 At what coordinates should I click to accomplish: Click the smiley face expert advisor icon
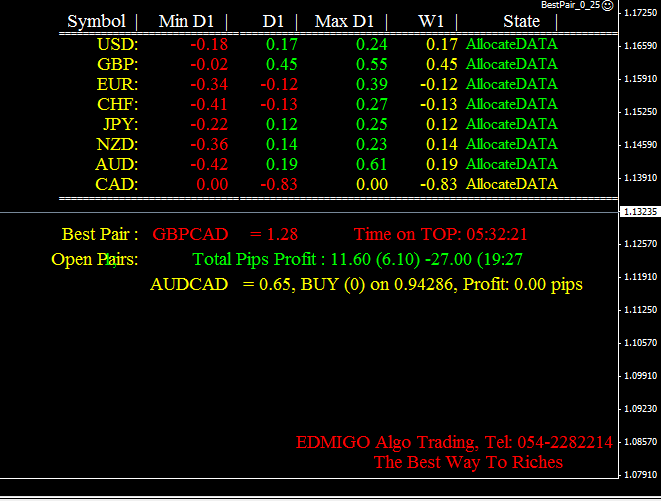pos(607,5)
